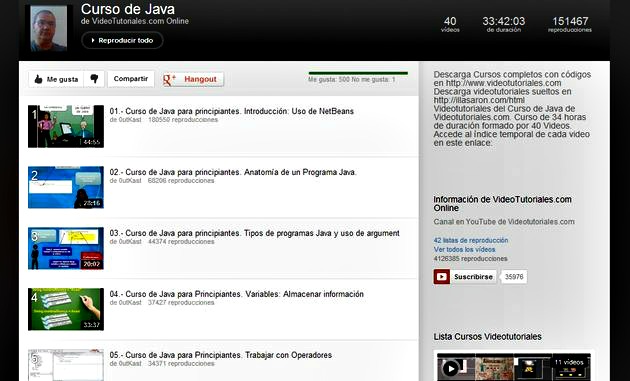The width and height of the screenshot is (630, 381).
Task: Open thumbnail of video 1 NetBeans introduction
Action: click(66, 126)
